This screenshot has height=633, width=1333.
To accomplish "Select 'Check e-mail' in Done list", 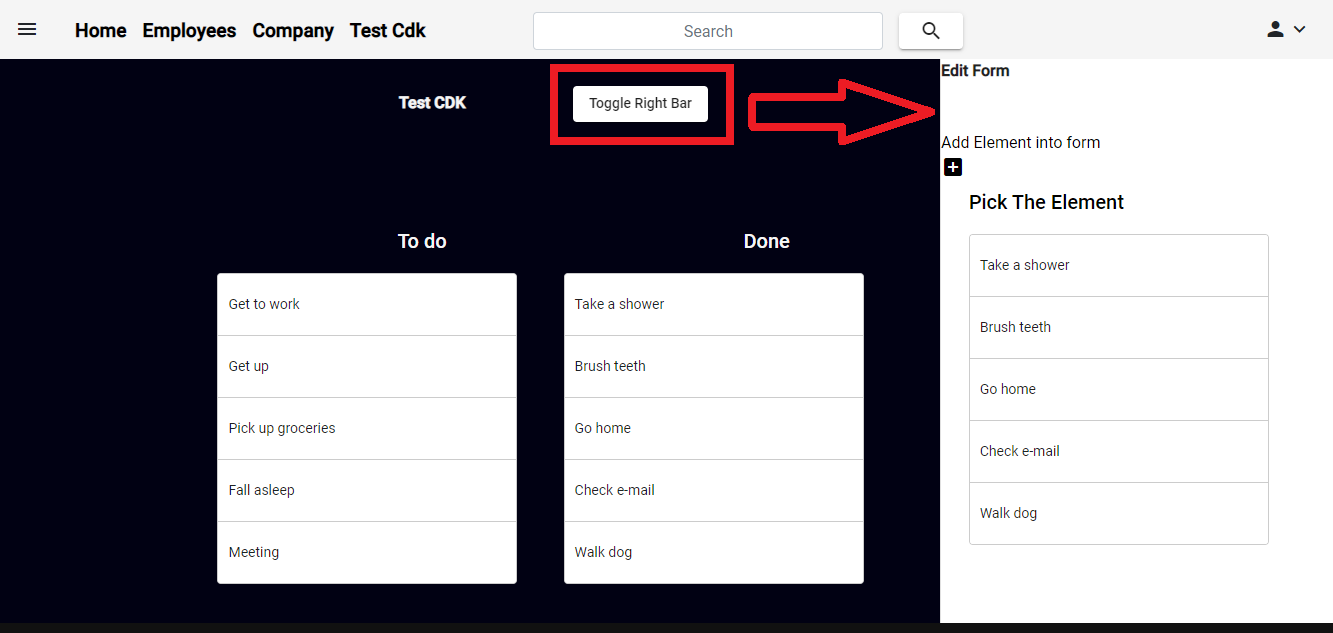I will tap(714, 490).
